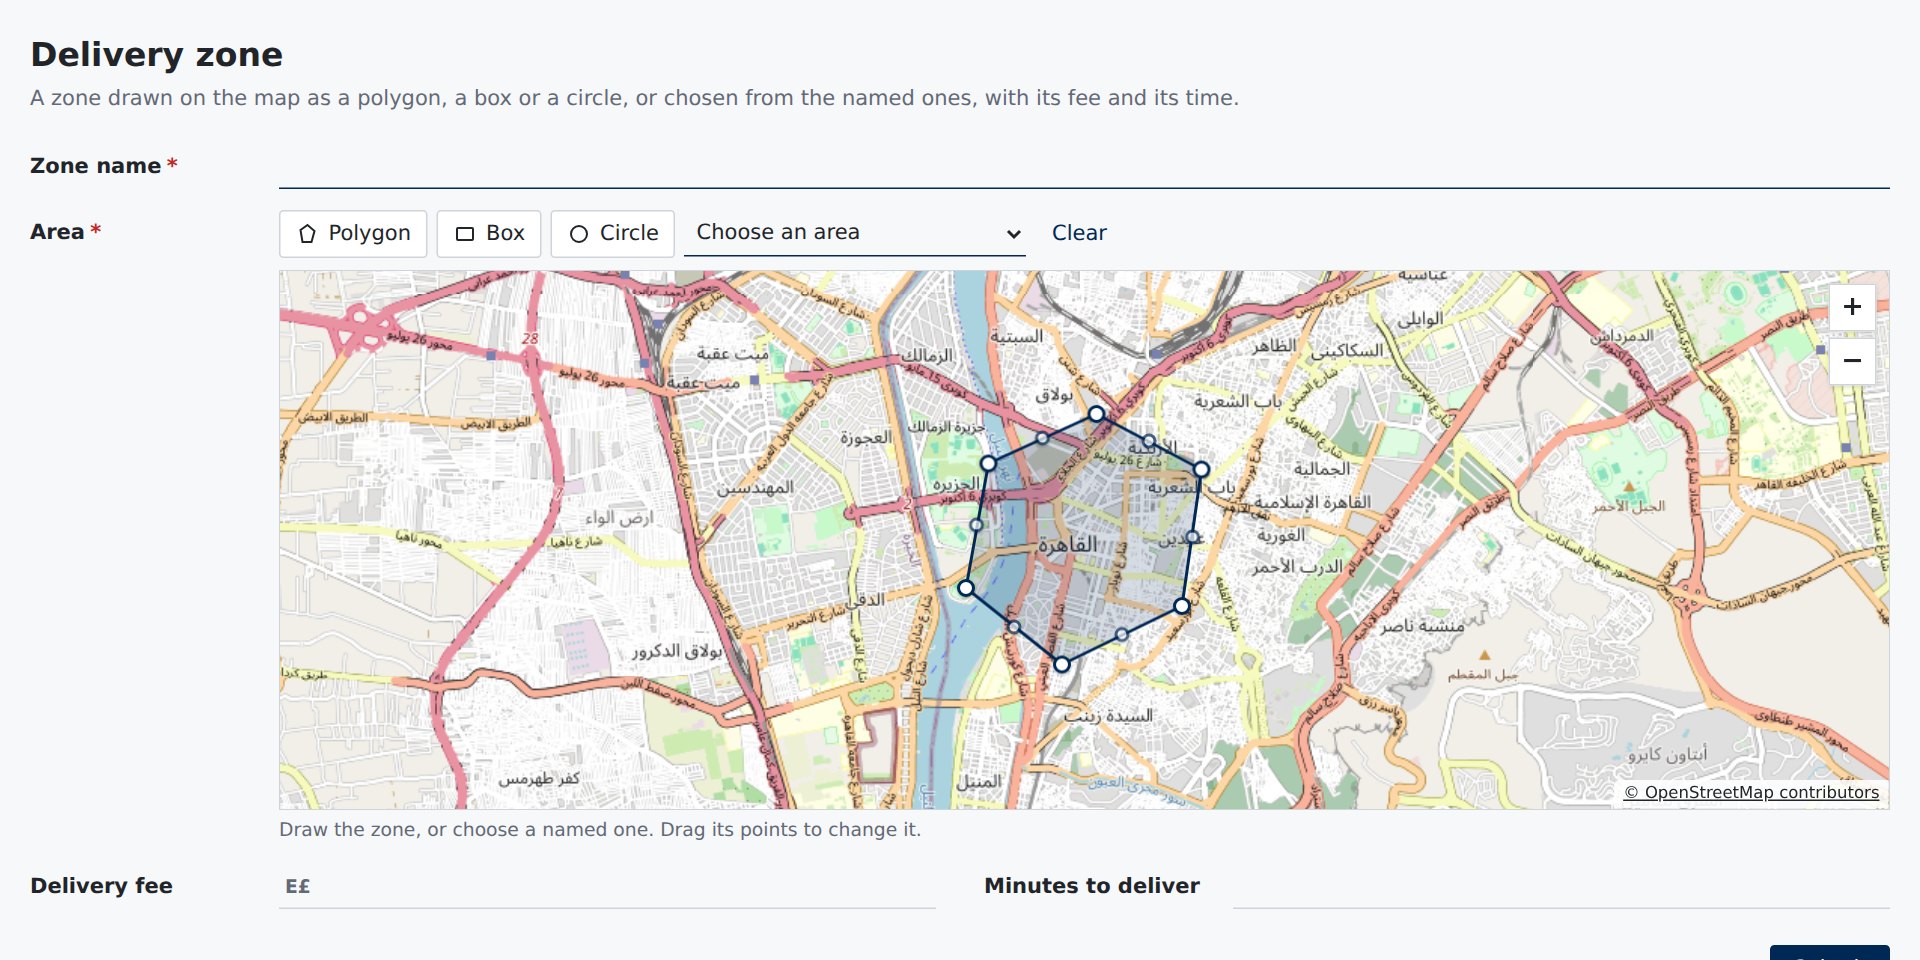Focus the Zone name input field

tap(1084, 166)
